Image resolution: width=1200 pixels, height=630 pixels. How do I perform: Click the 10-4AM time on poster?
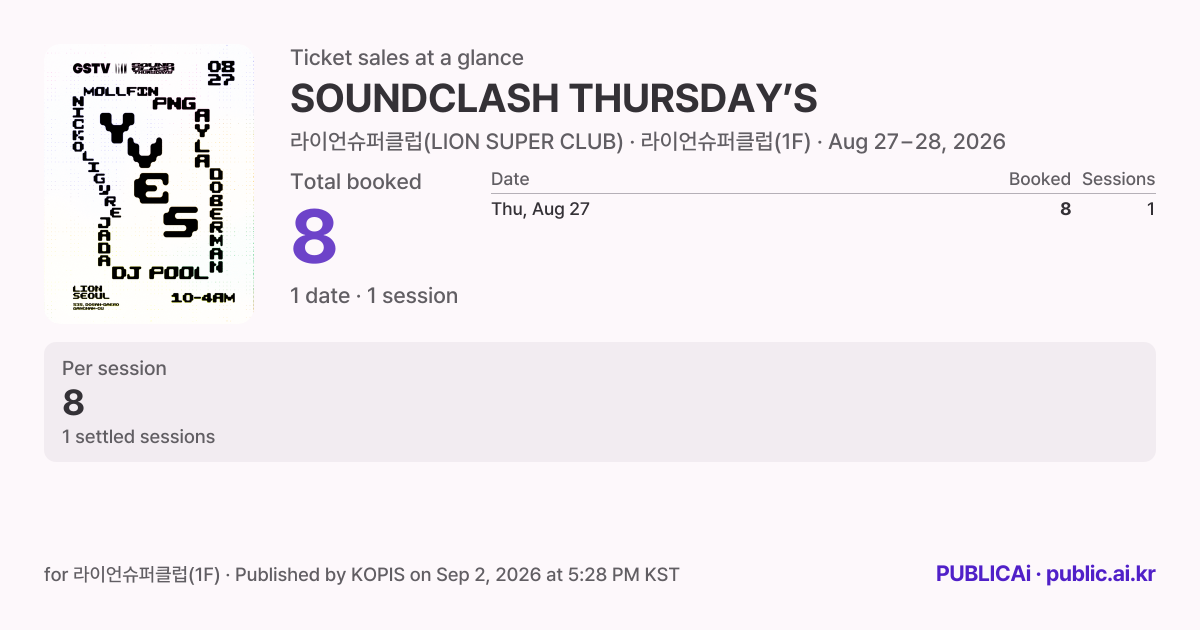[x=203, y=298]
